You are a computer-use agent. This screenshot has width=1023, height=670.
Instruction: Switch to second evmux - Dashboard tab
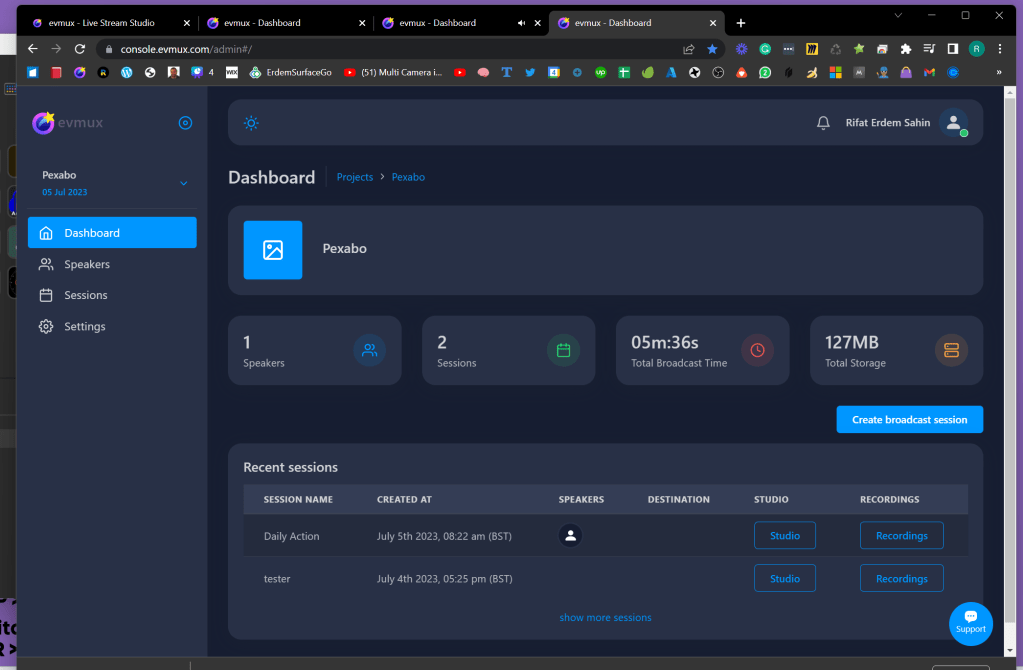(x=285, y=23)
